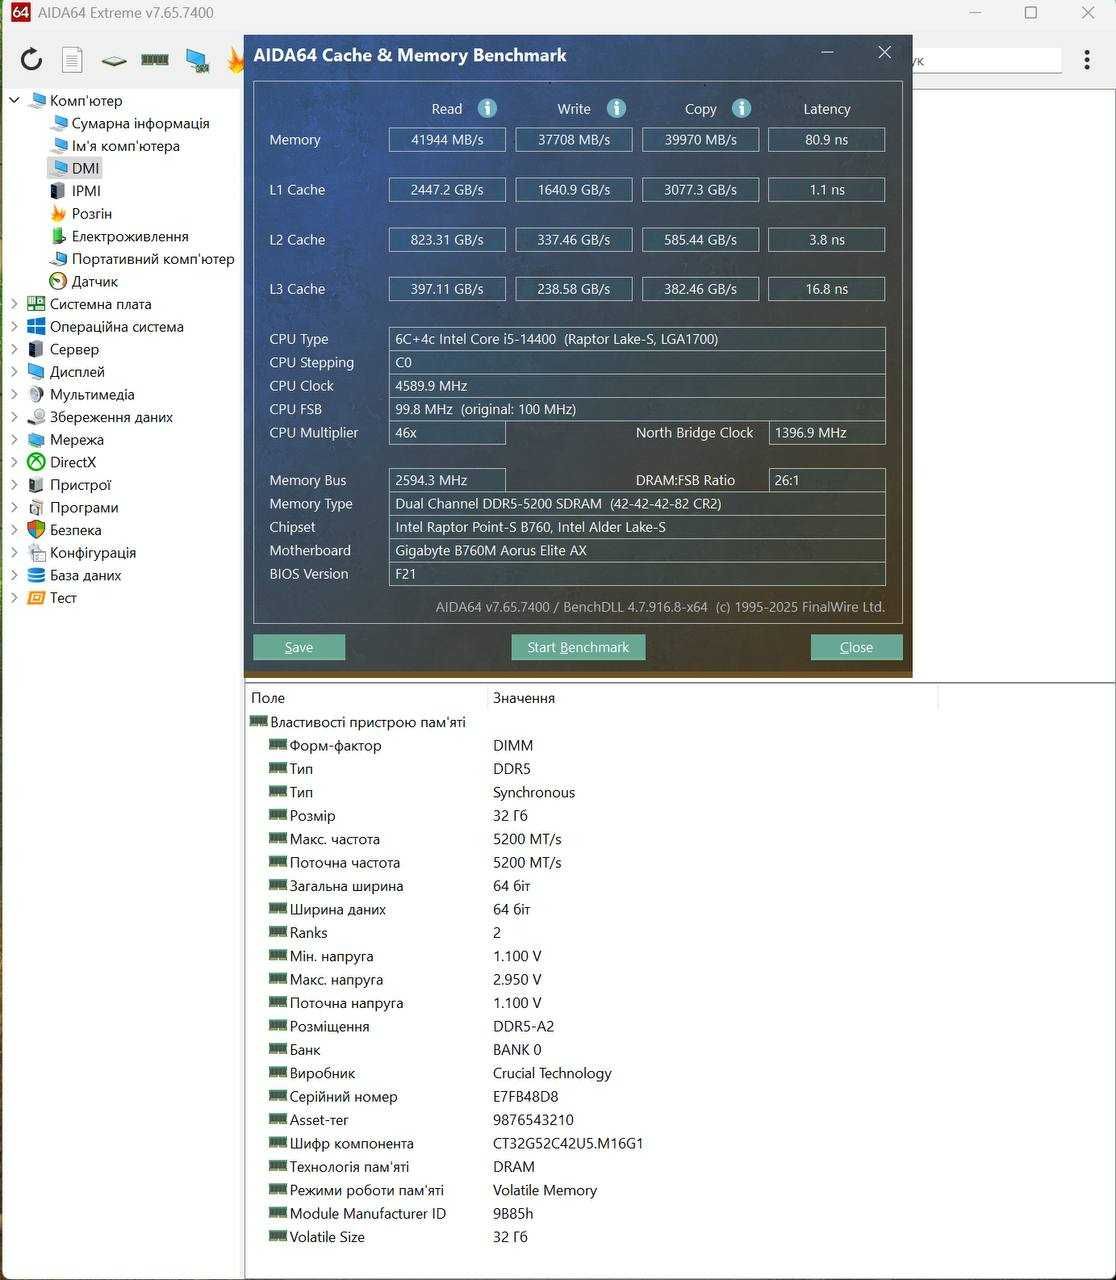Screen dimensions: 1116x1280
Task: Click the info icon next to Write
Action: tap(616, 108)
